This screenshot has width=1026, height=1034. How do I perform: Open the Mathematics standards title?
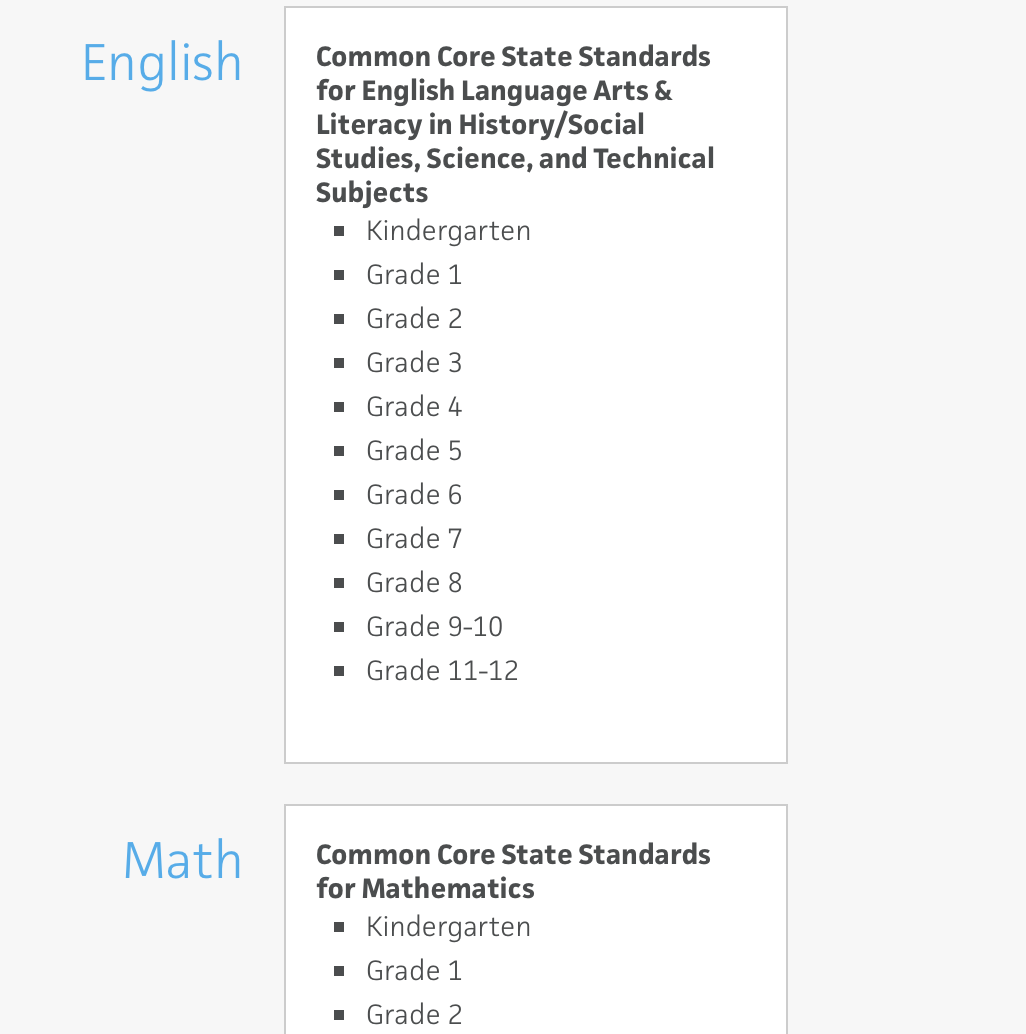pos(513,871)
